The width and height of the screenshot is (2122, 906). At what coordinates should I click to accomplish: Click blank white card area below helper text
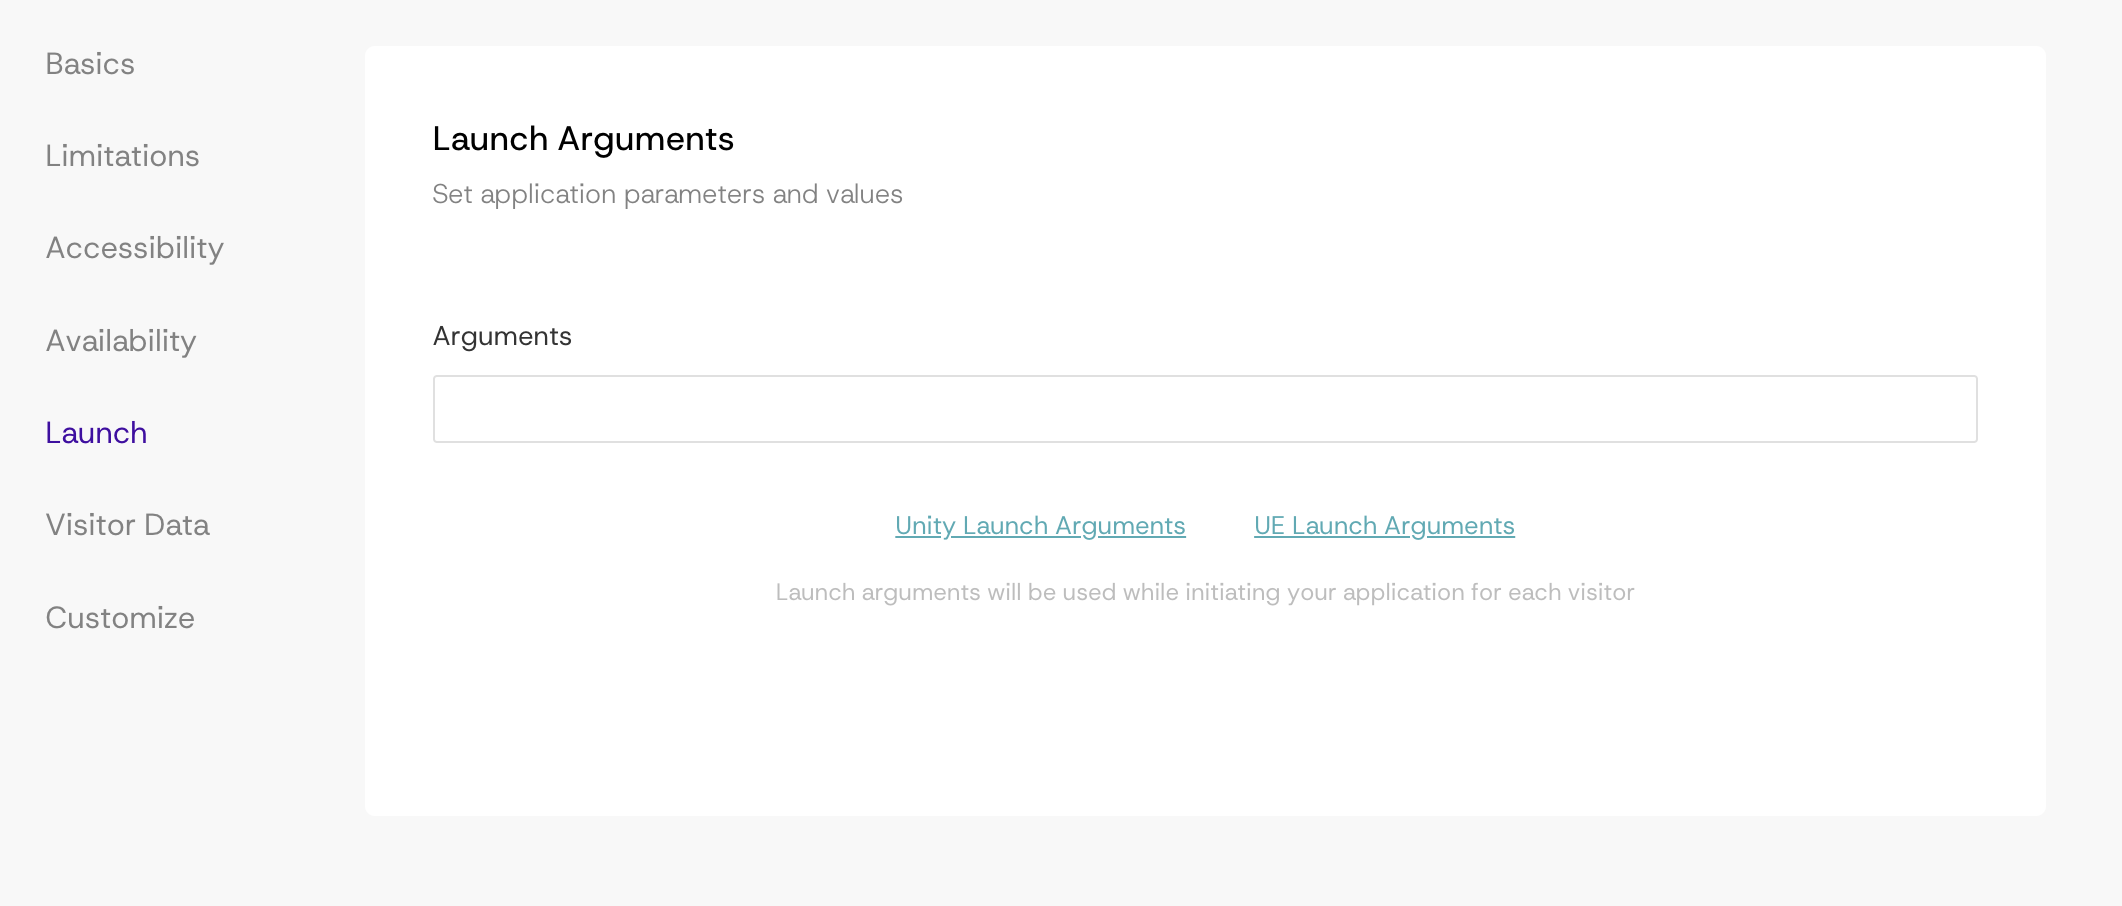pyautogui.click(x=1204, y=720)
